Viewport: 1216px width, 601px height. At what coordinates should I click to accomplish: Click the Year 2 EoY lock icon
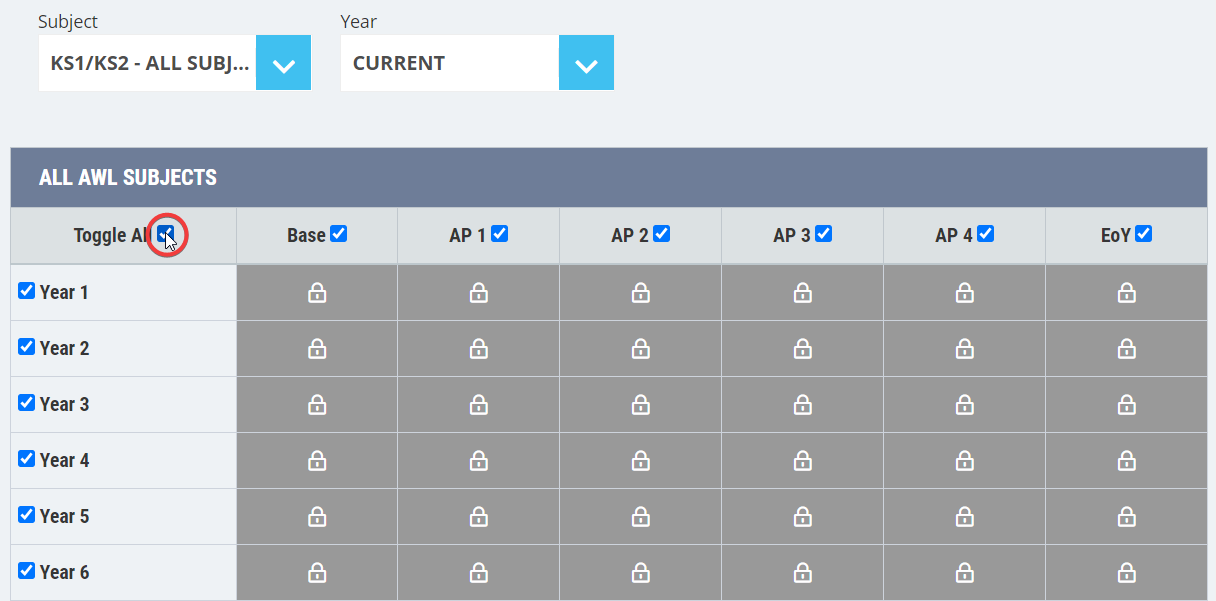point(1127,348)
